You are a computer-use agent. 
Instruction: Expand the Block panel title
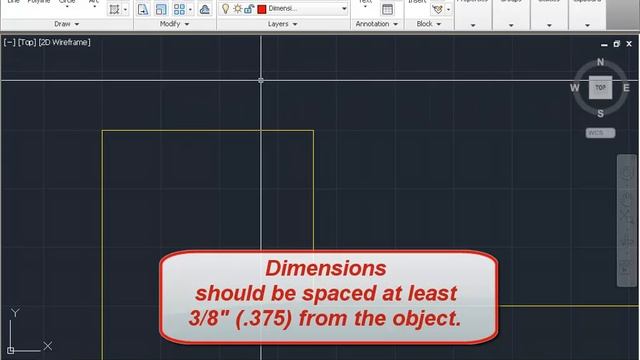click(x=429, y=24)
